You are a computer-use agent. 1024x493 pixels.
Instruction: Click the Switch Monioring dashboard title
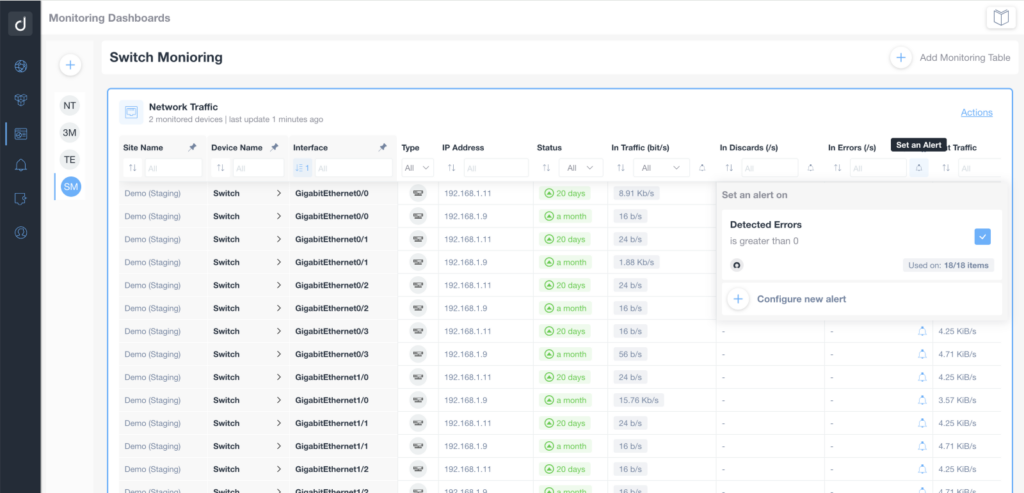(166, 57)
